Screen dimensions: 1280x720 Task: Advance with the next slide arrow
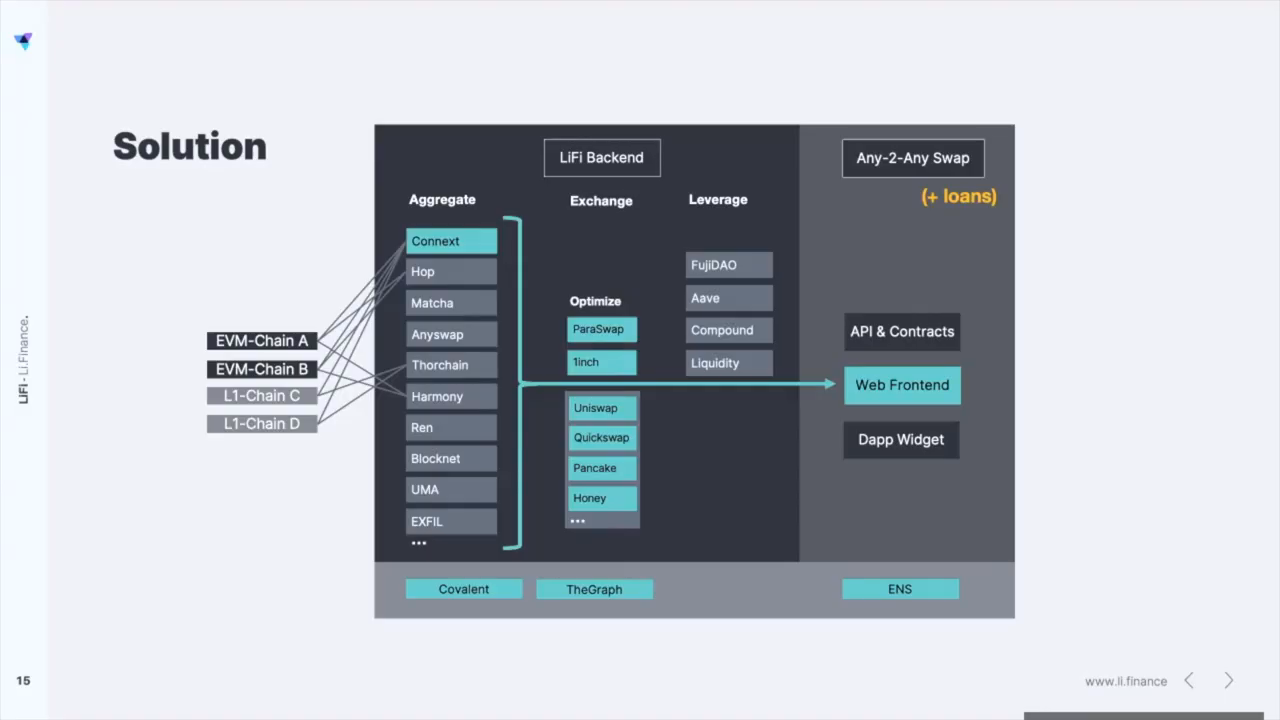point(1229,681)
